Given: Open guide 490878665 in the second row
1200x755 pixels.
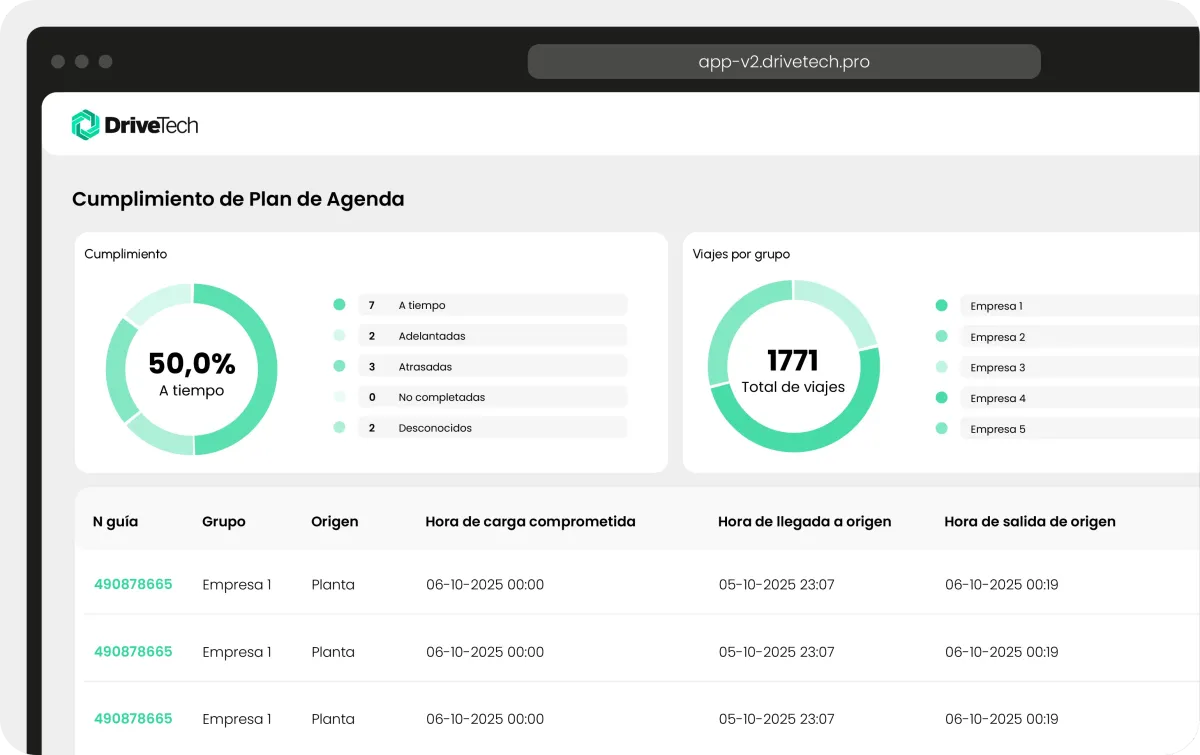Looking at the screenshot, I should (x=133, y=651).
